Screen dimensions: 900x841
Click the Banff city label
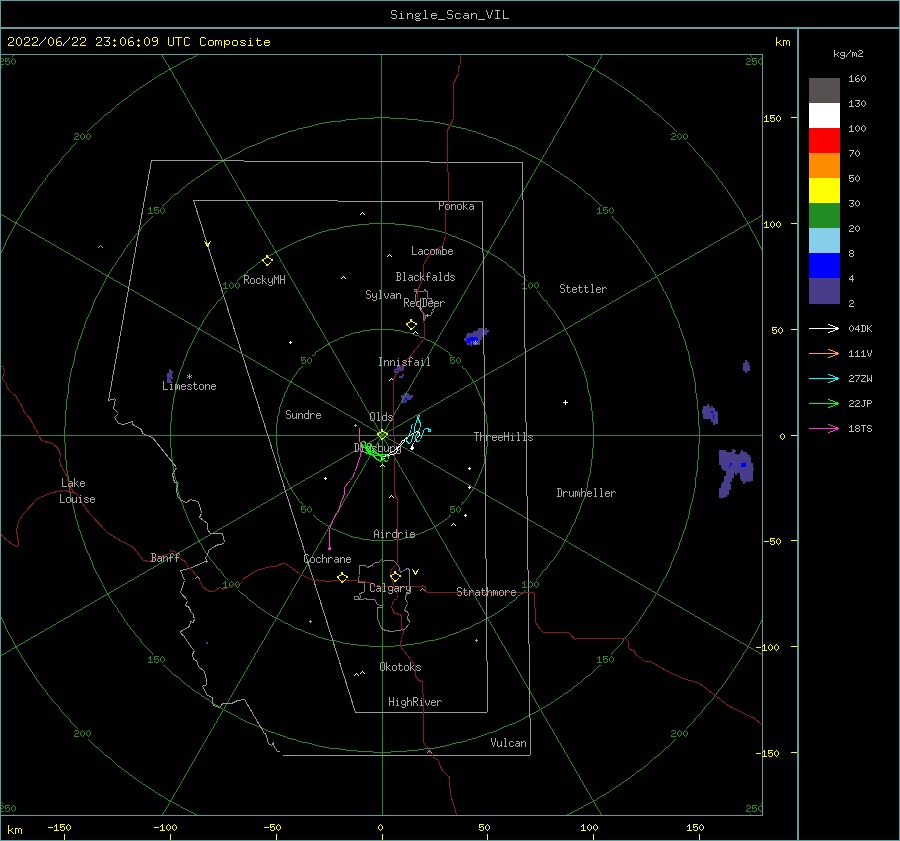(x=165, y=557)
